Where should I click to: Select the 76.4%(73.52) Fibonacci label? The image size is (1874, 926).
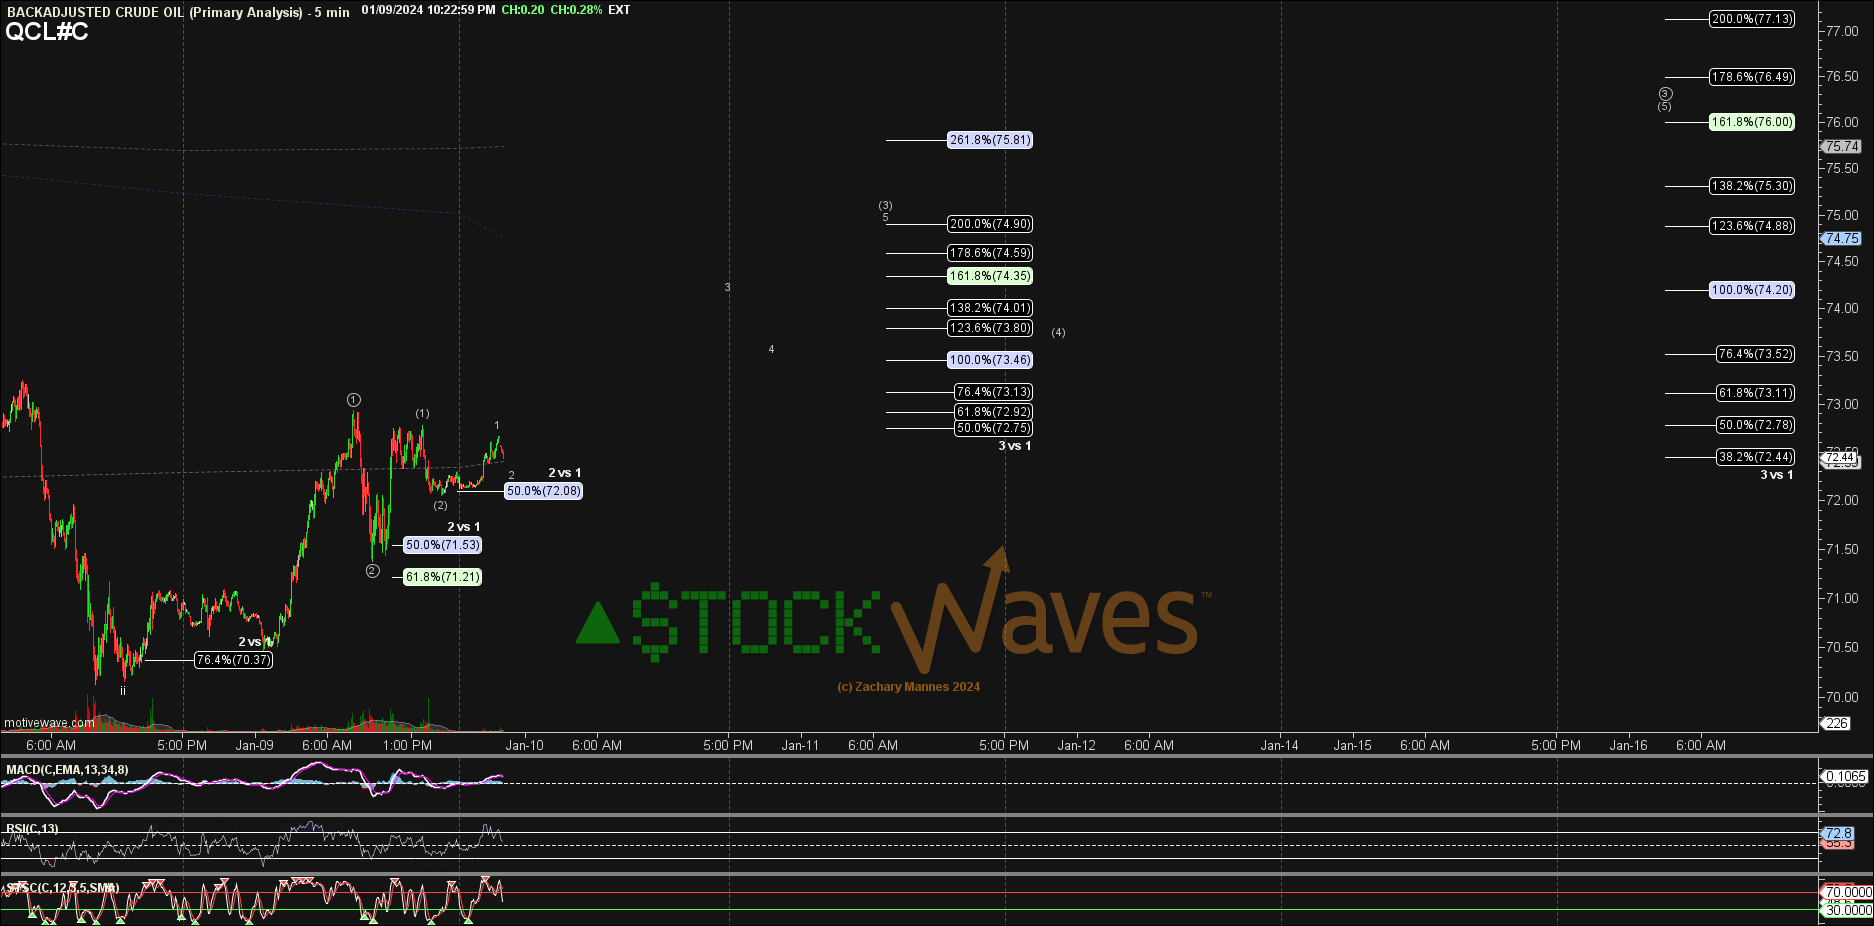coord(1755,354)
